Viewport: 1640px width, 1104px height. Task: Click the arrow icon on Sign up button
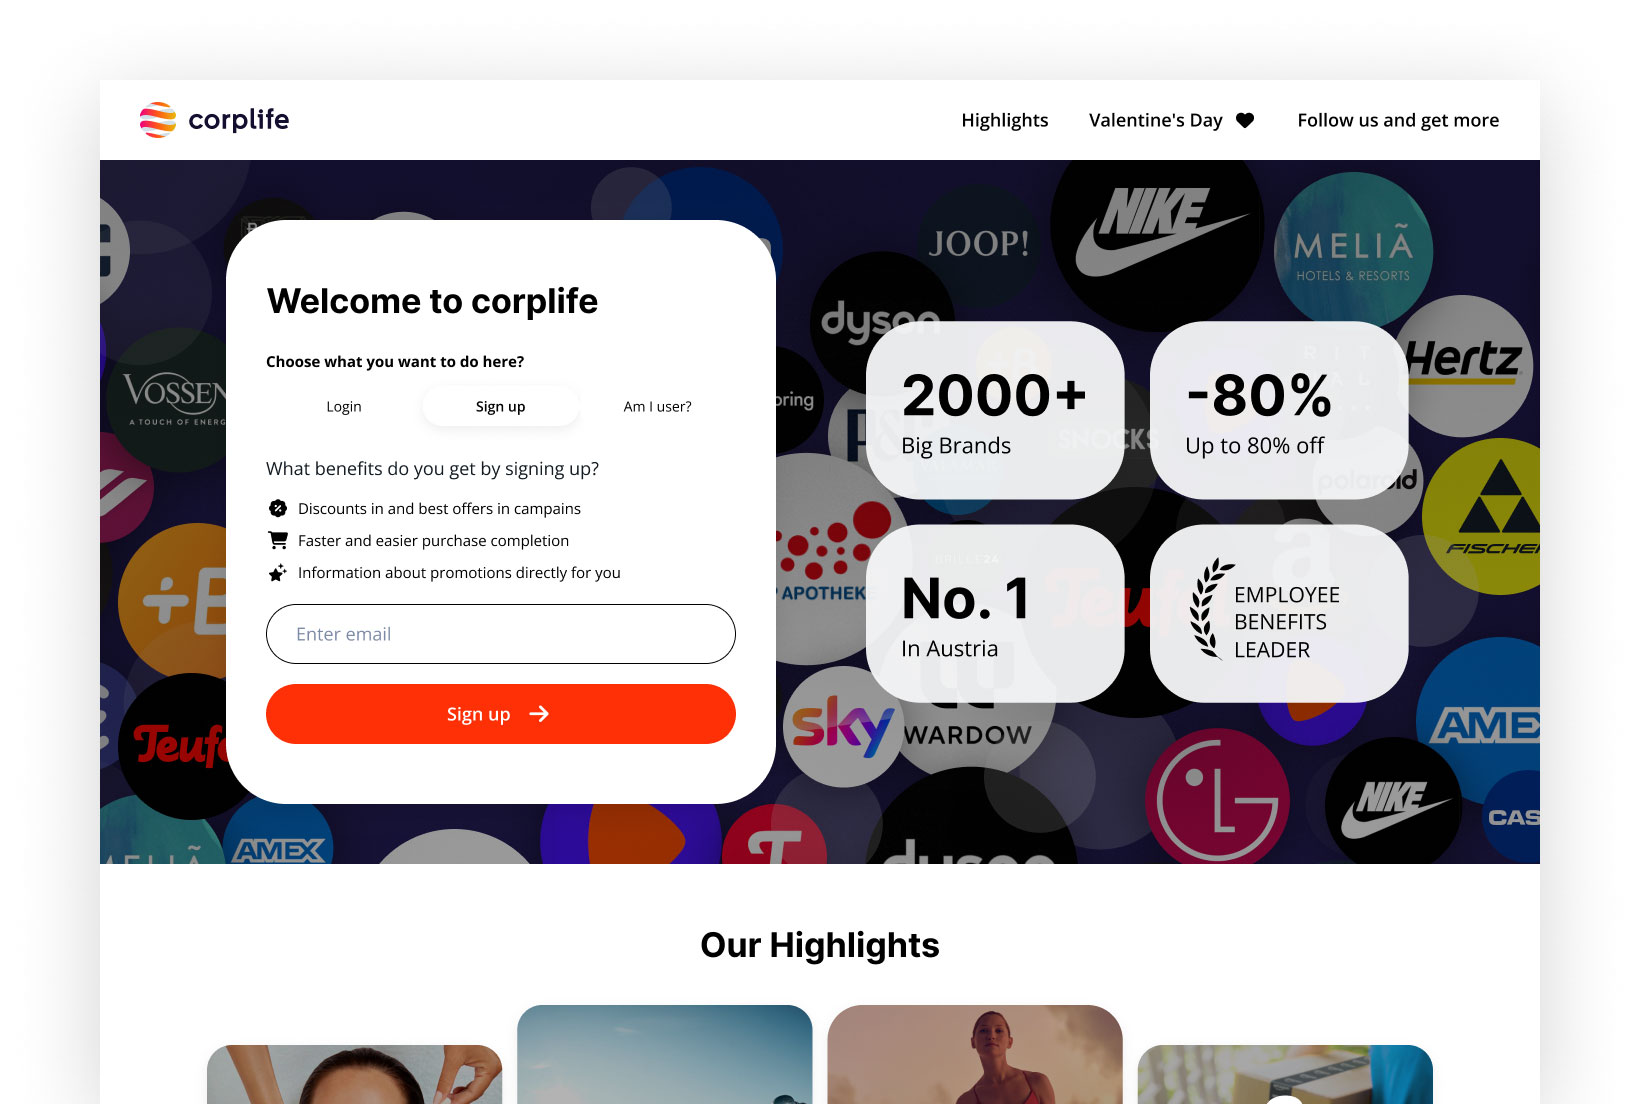click(x=539, y=713)
